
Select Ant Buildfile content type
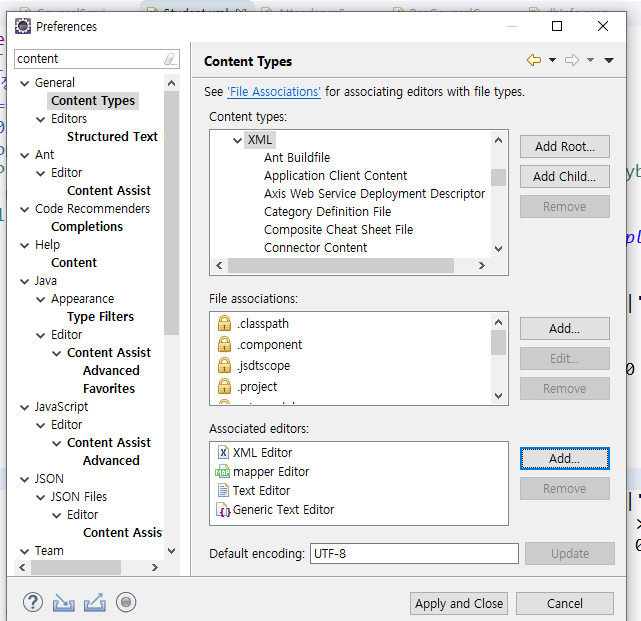tap(297, 157)
